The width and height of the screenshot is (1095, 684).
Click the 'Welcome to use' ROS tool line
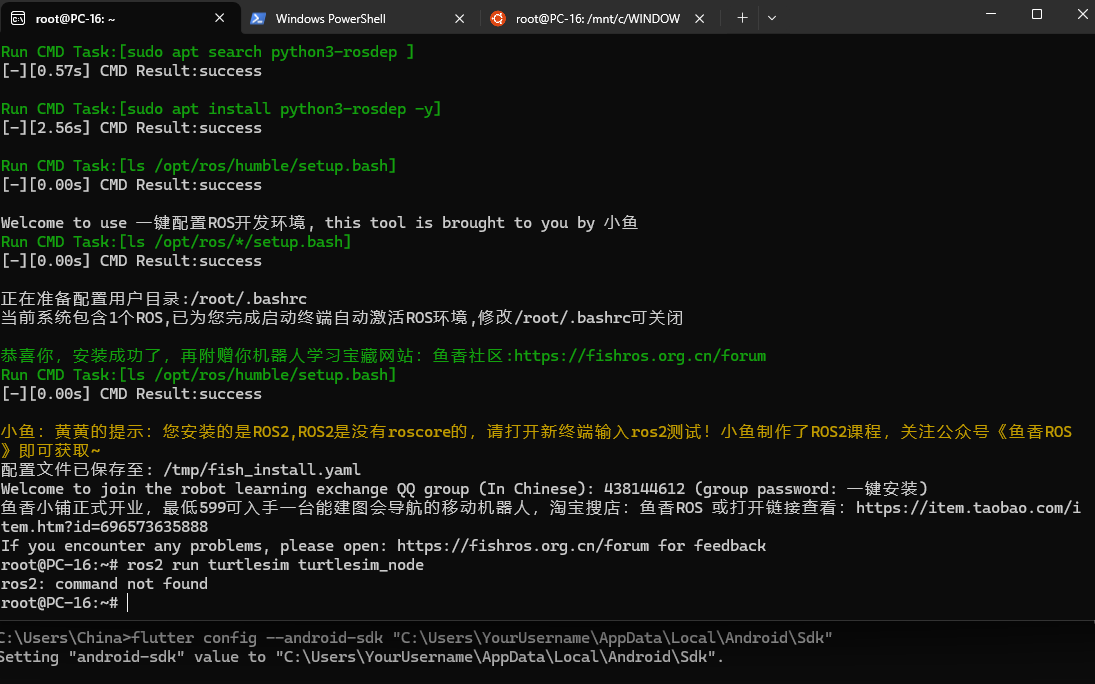(x=319, y=223)
